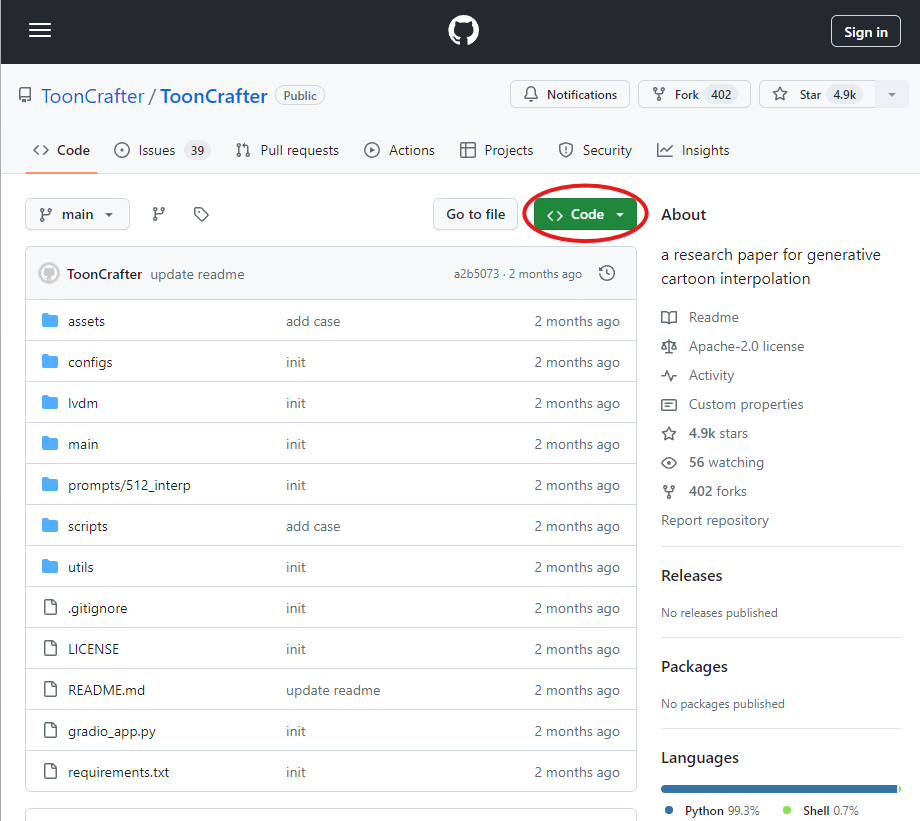Fork the repository

pyautogui.click(x=694, y=94)
